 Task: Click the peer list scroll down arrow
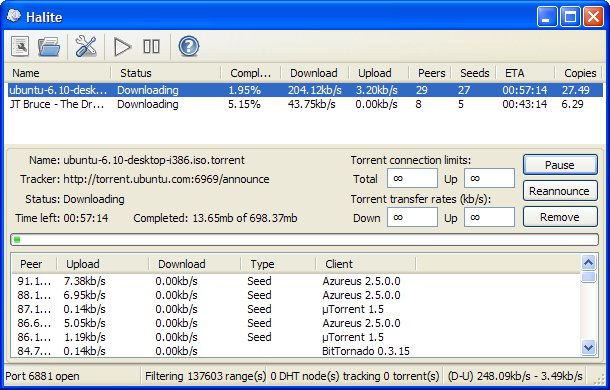[x=588, y=347]
